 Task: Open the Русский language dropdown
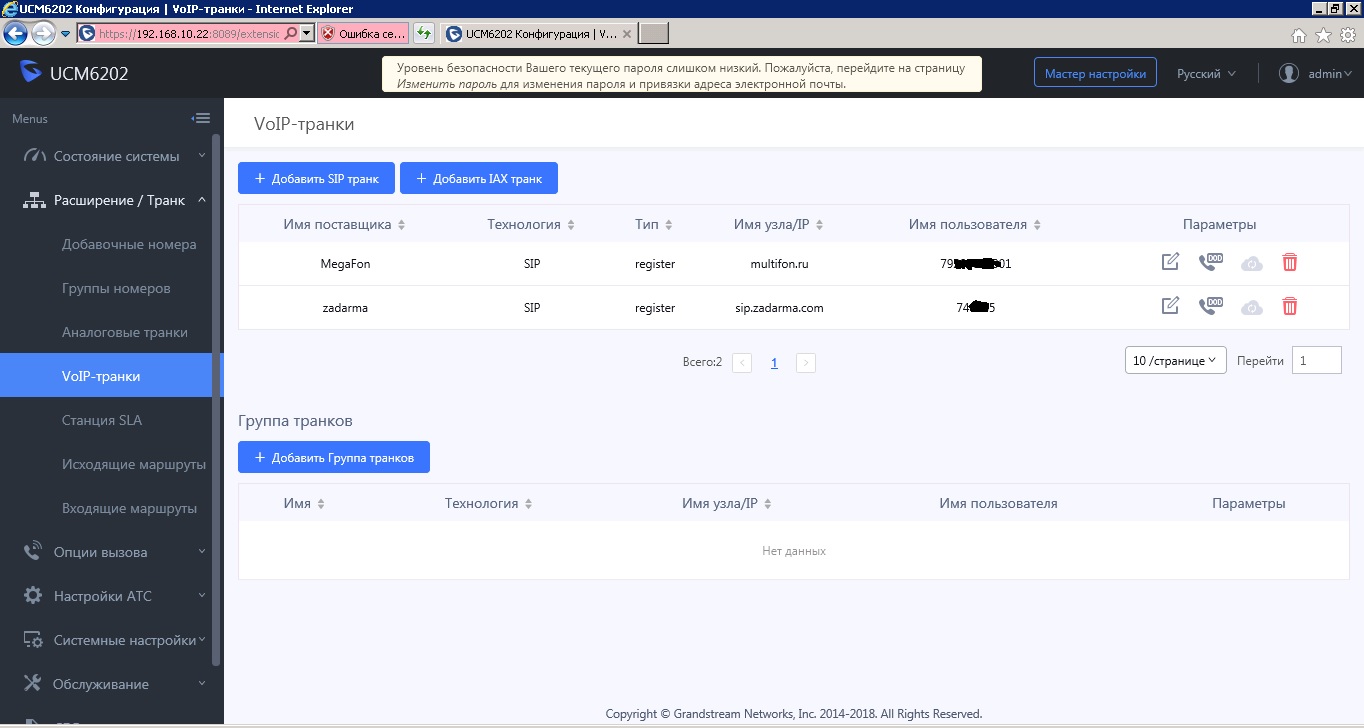tap(1206, 74)
